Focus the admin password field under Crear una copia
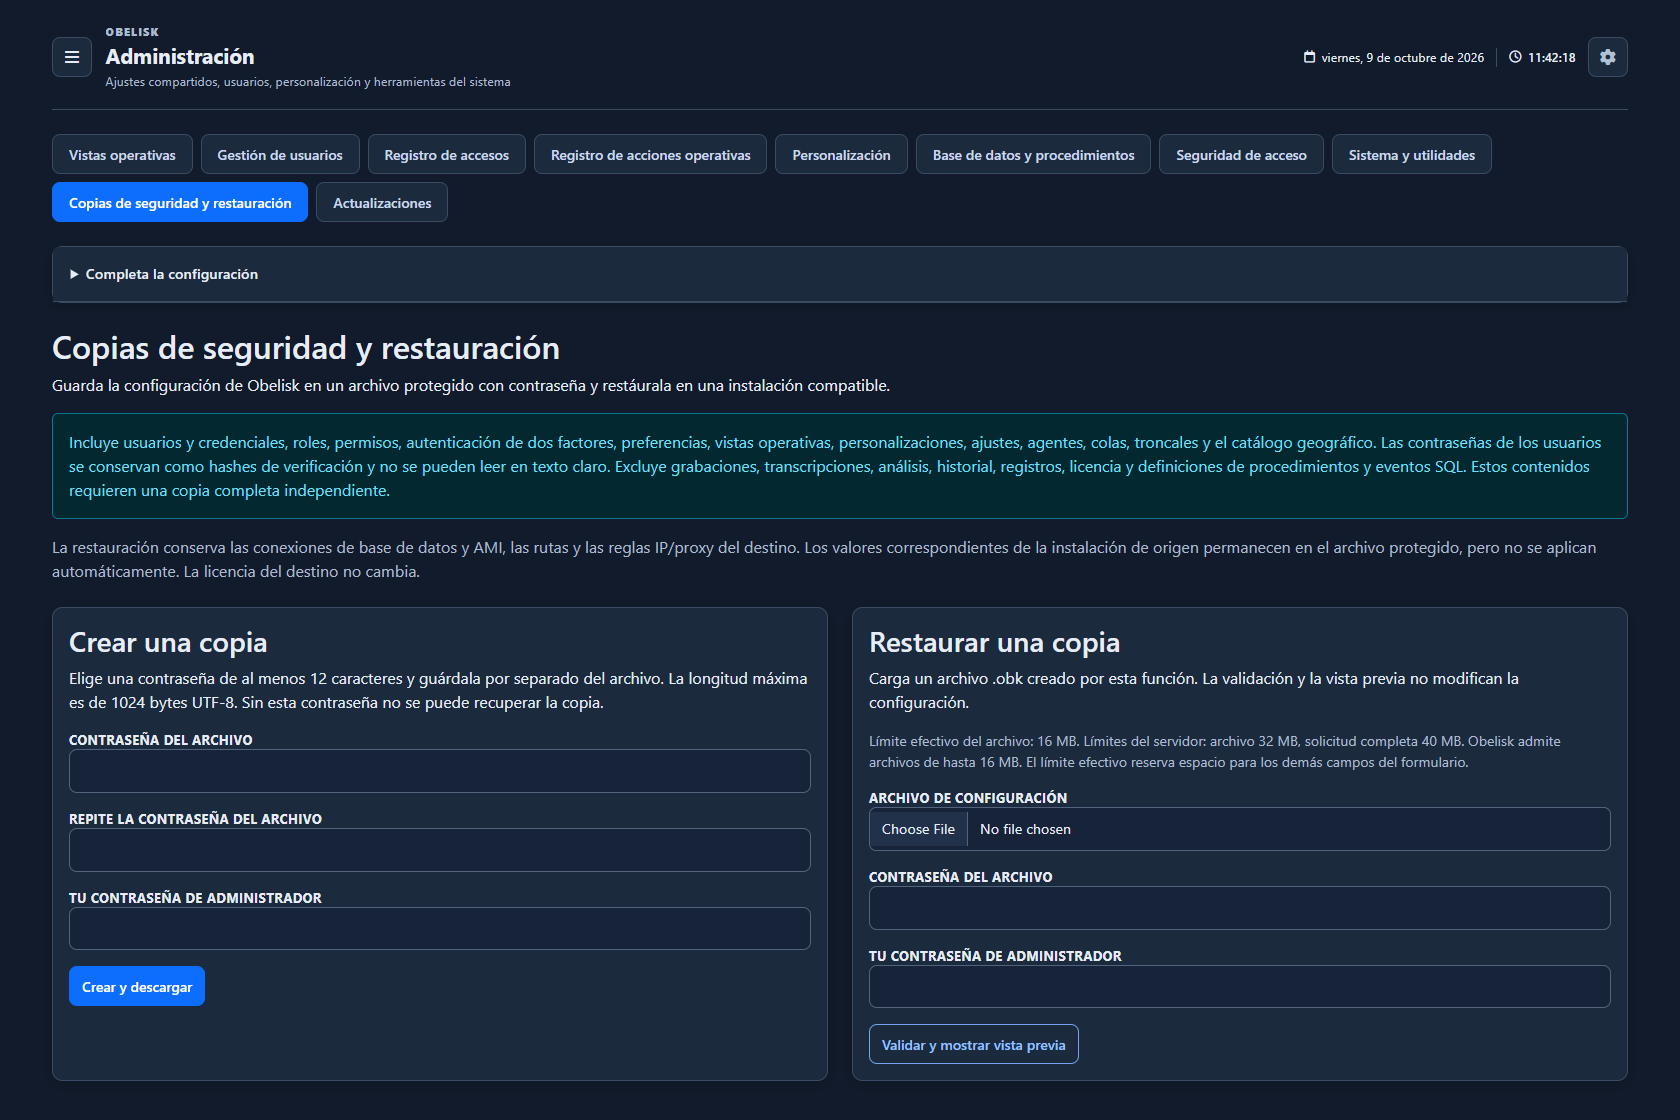 (440, 929)
